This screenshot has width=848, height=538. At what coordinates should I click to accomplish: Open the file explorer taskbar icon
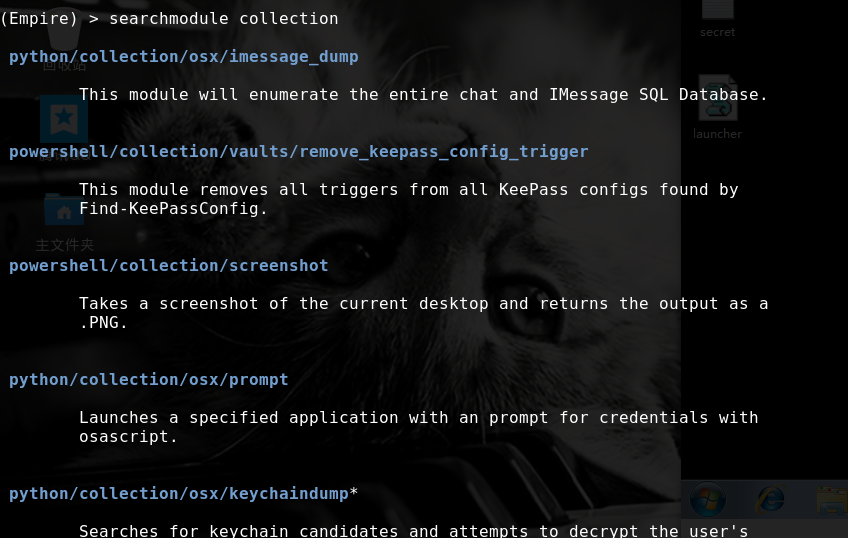click(x=831, y=498)
